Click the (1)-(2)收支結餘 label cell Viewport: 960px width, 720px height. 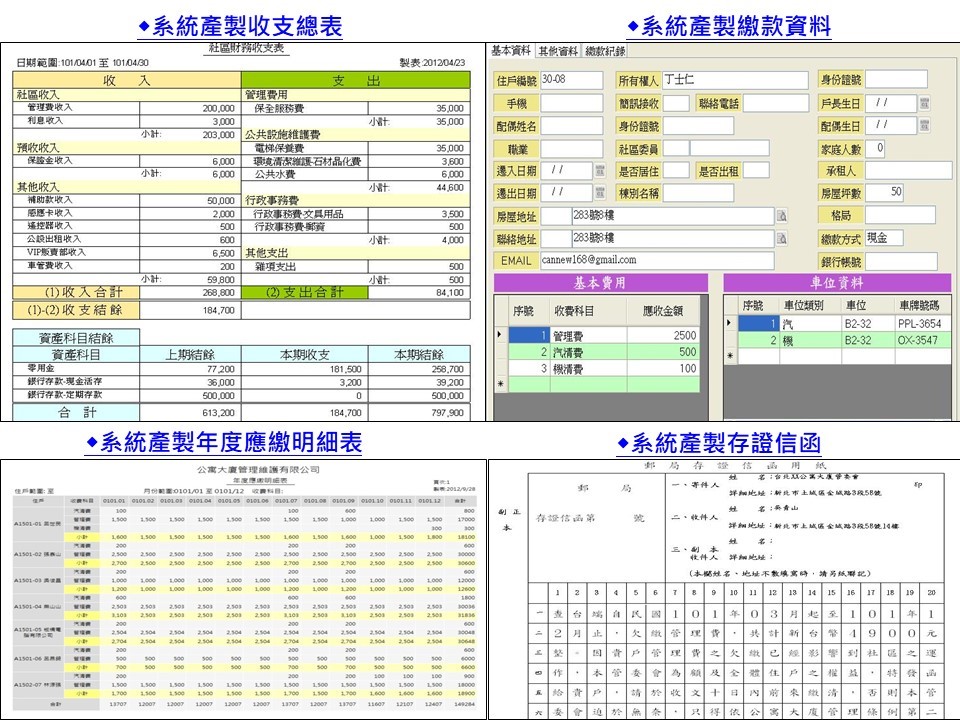[76, 310]
